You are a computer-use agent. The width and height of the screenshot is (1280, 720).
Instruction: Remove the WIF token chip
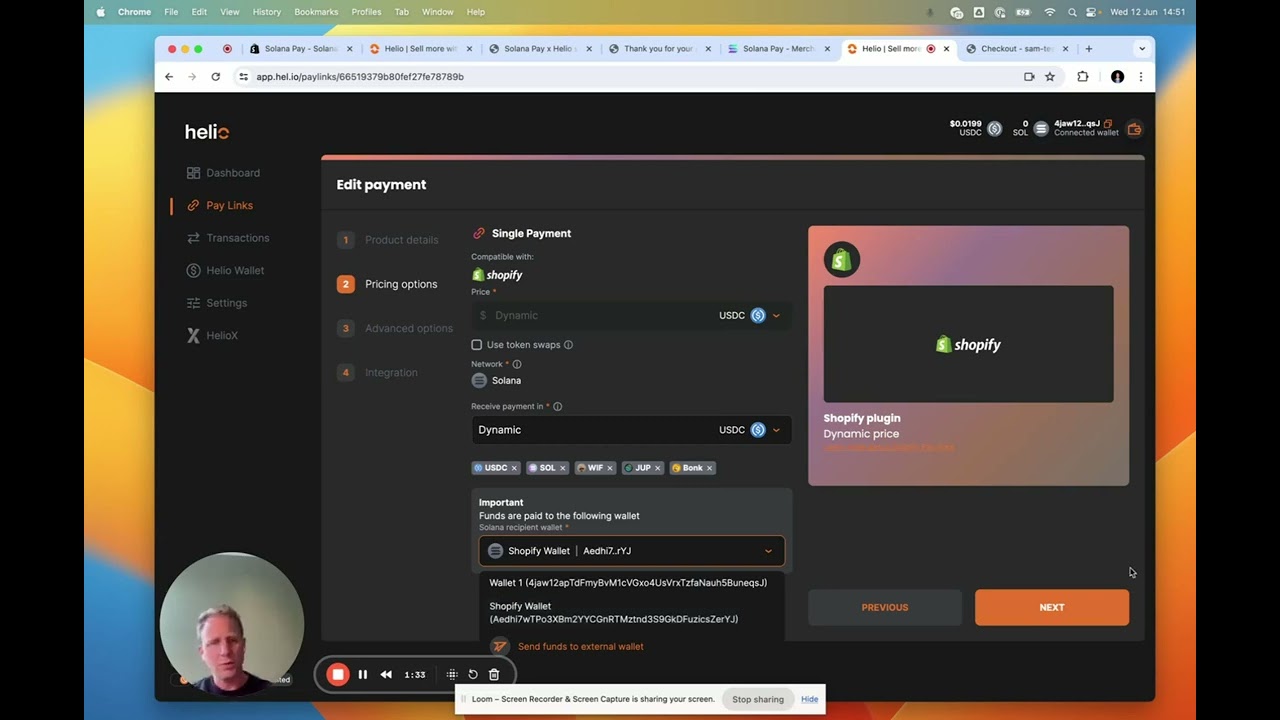610,468
